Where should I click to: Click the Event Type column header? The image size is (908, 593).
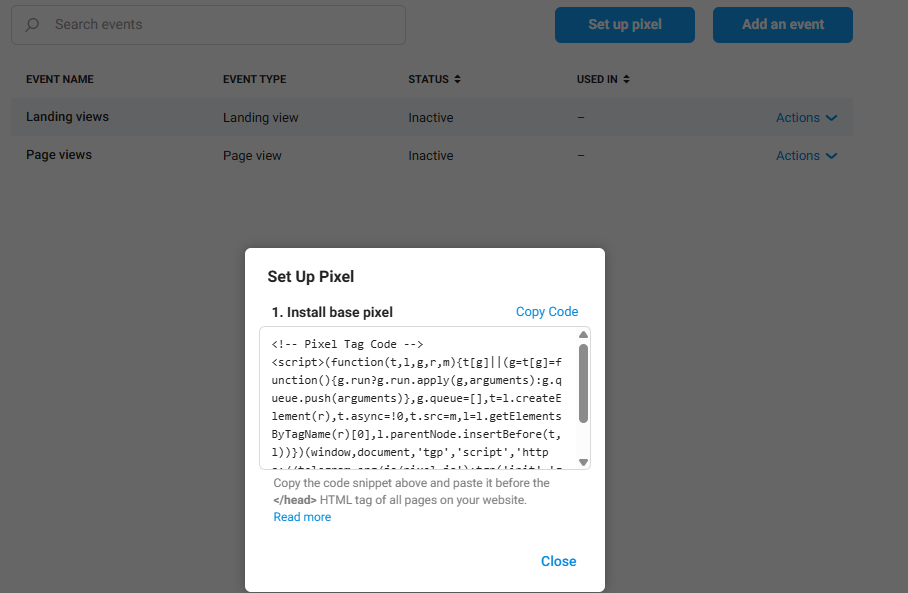pyautogui.click(x=254, y=79)
